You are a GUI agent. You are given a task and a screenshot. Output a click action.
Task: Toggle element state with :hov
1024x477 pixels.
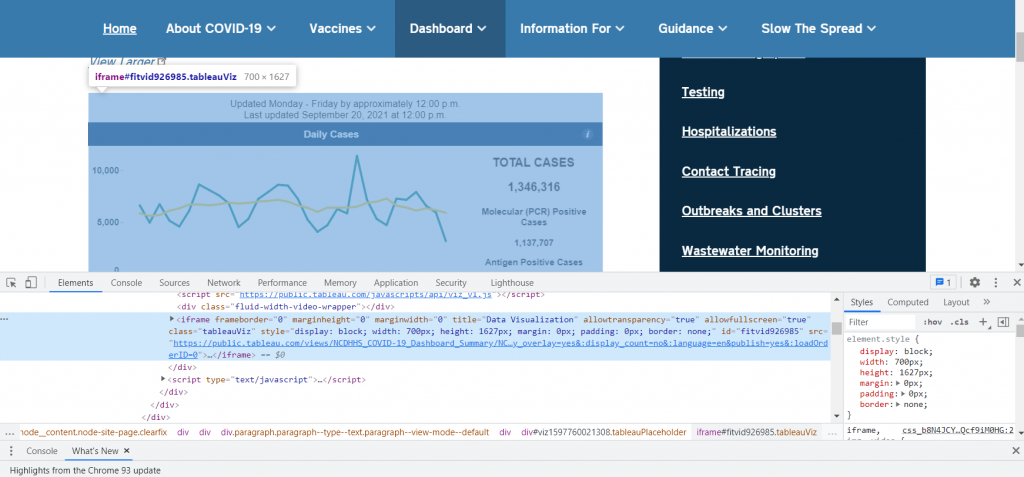pos(933,322)
